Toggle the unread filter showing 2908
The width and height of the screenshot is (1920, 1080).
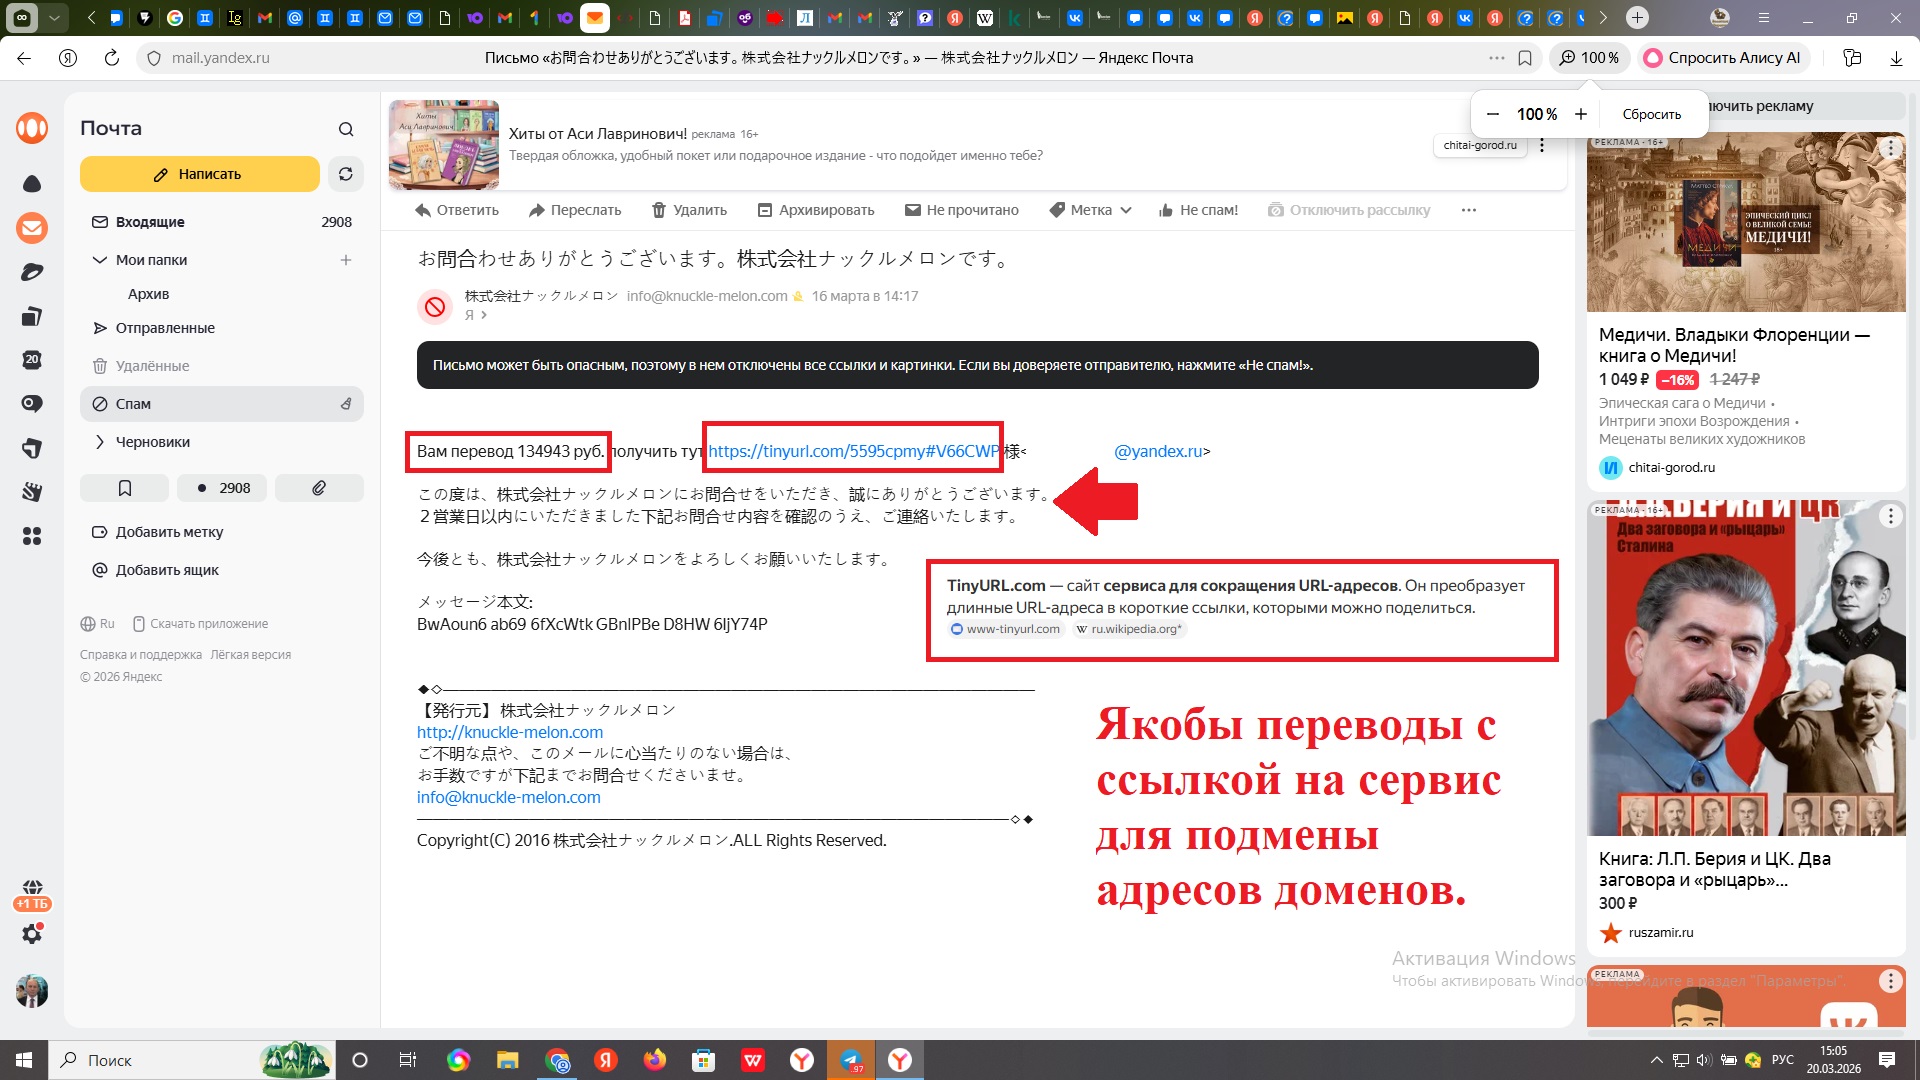pyautogui.click(x=222, y=488)
